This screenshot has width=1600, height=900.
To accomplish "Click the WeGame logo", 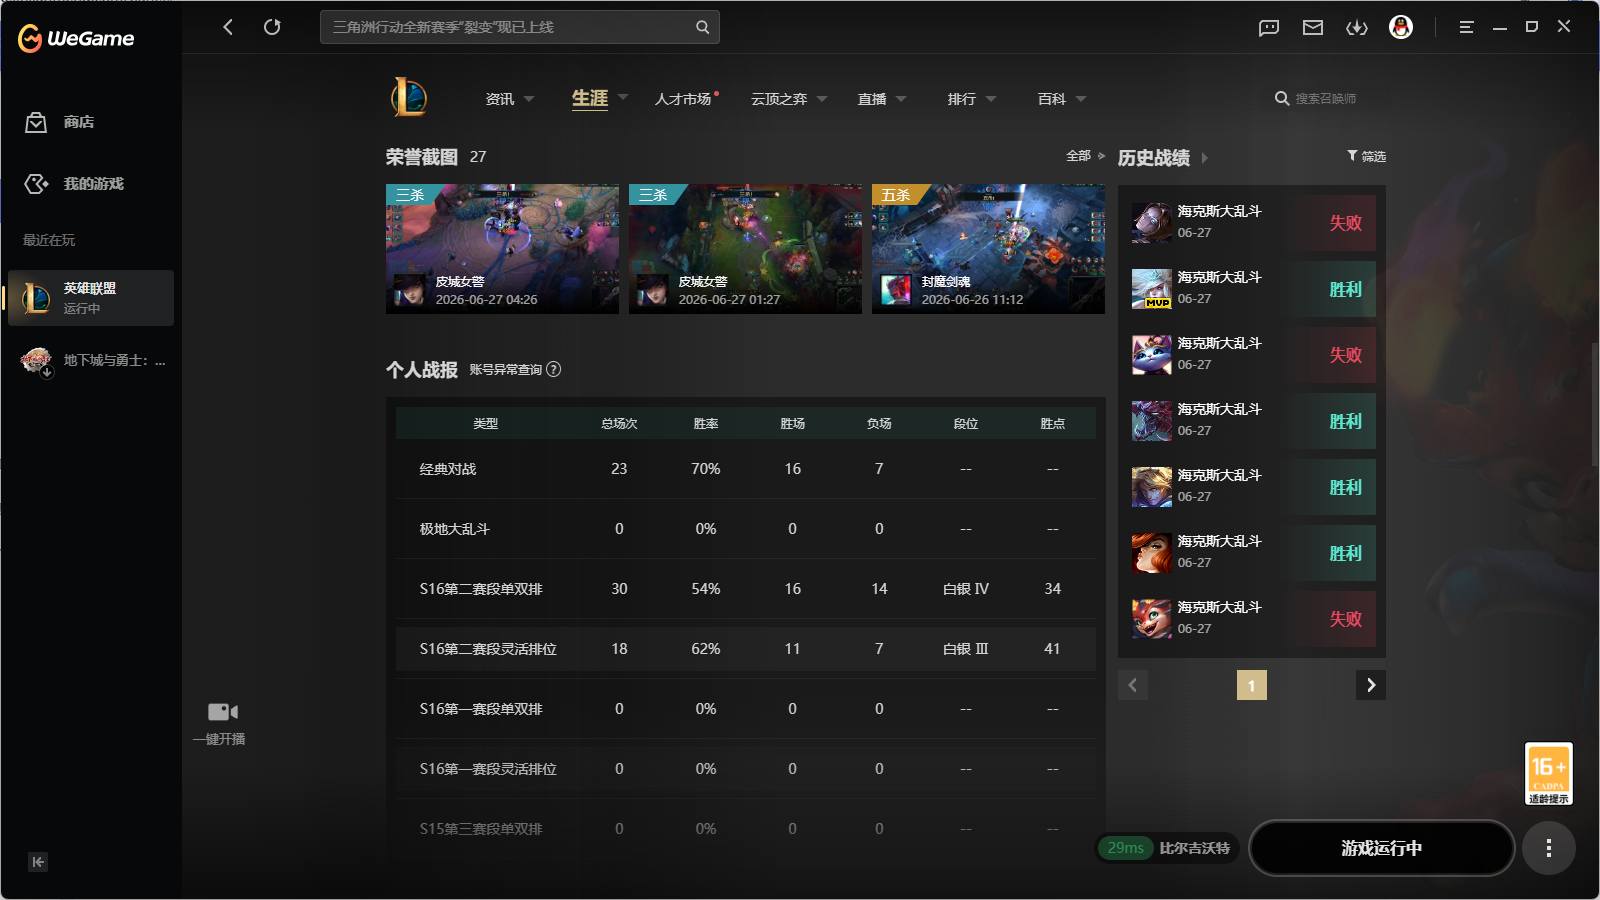I will [x=76, y=39].
